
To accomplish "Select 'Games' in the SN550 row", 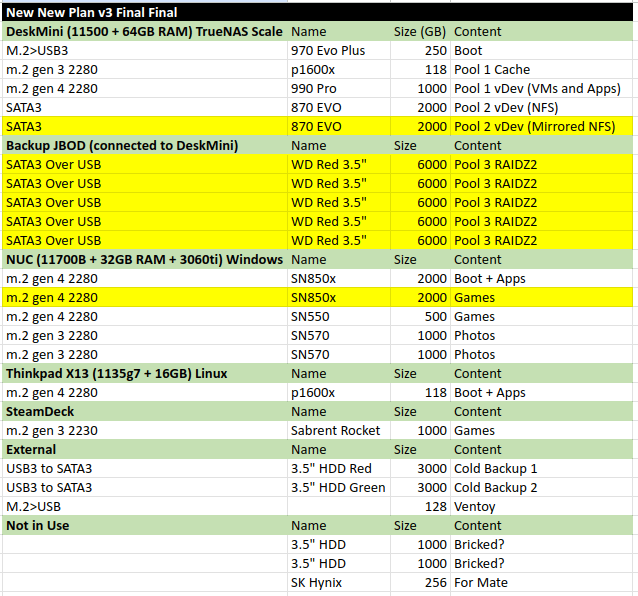I will pos(542,317).
